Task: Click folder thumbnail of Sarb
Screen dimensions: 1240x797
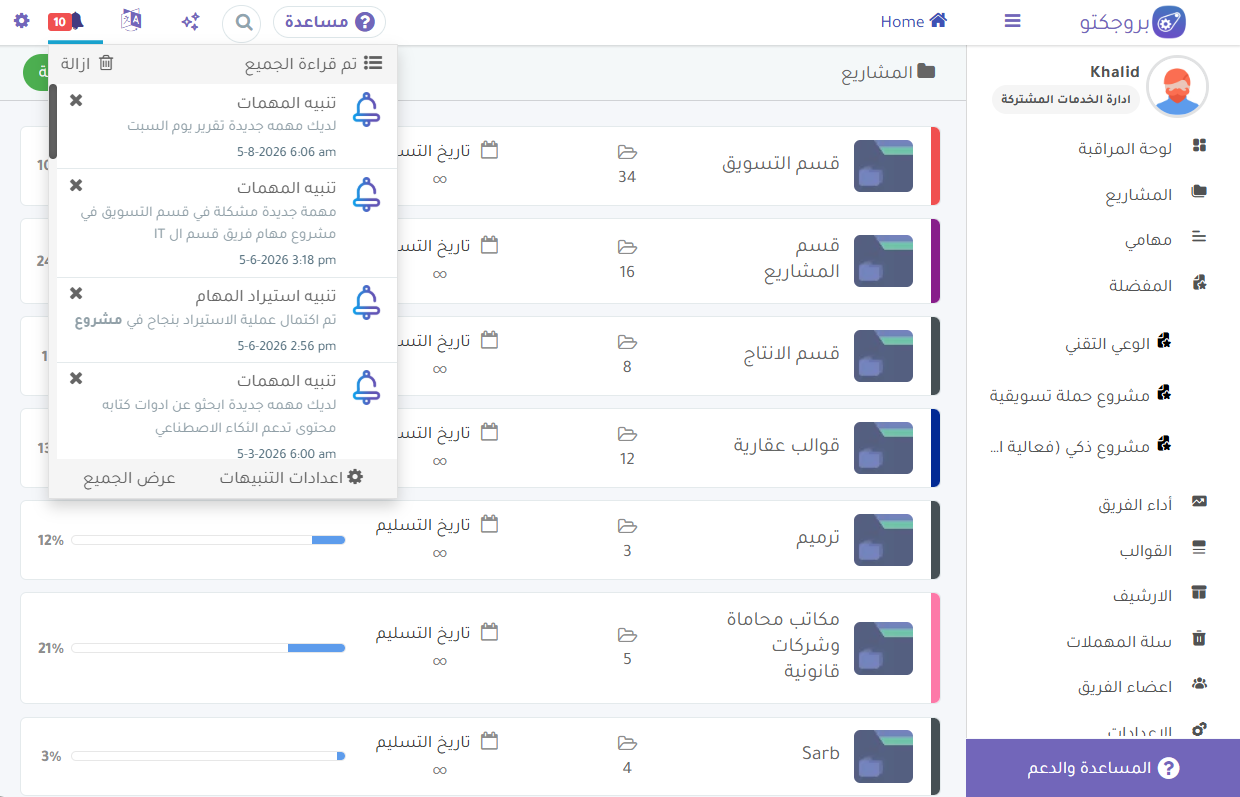Action: [x=883, y=756]
